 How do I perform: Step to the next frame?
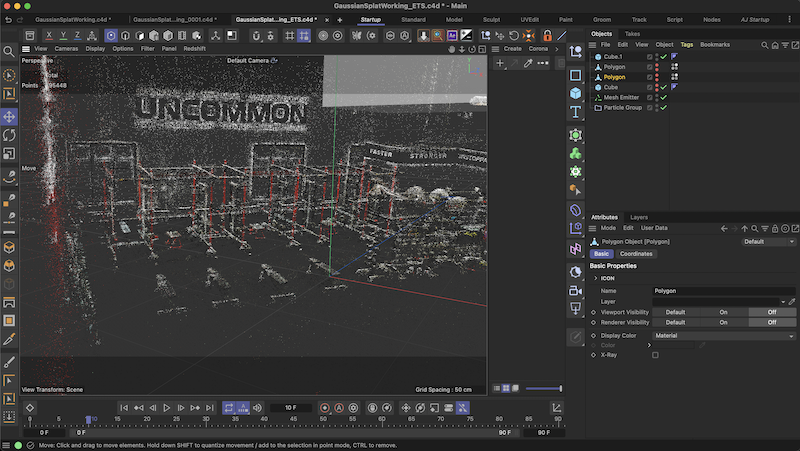181,408
